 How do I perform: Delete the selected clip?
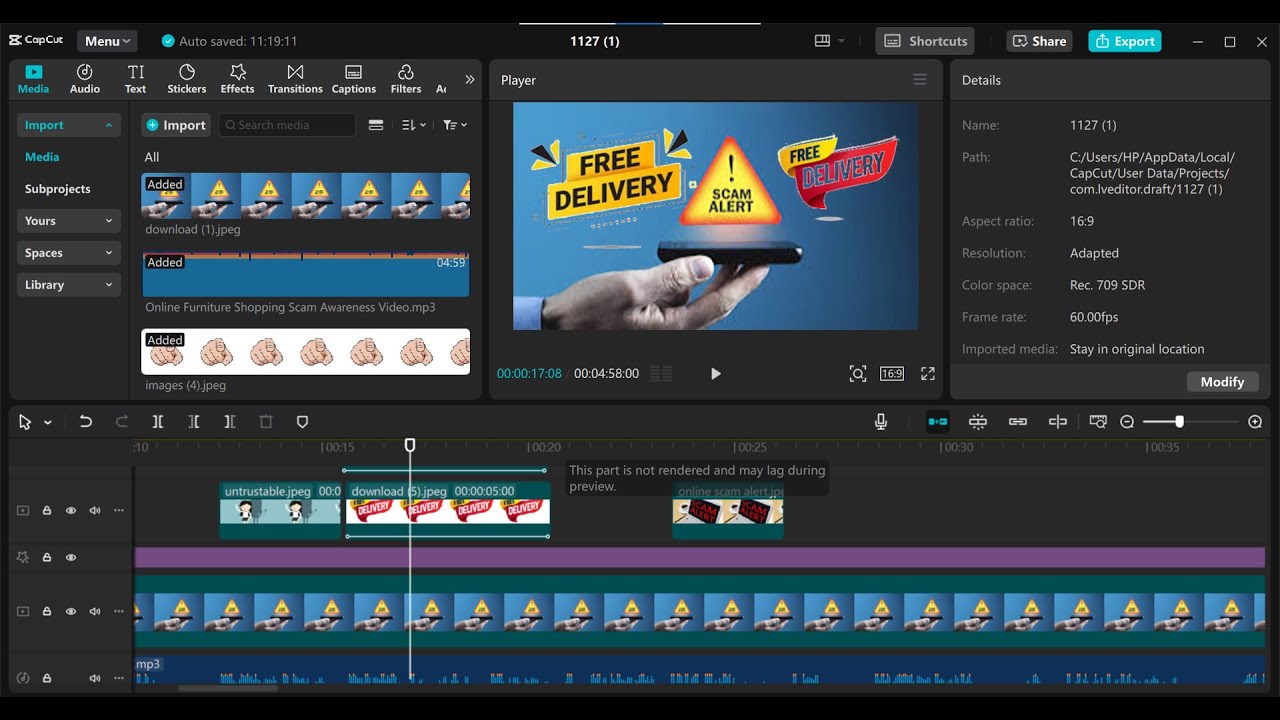coord(266,422)
